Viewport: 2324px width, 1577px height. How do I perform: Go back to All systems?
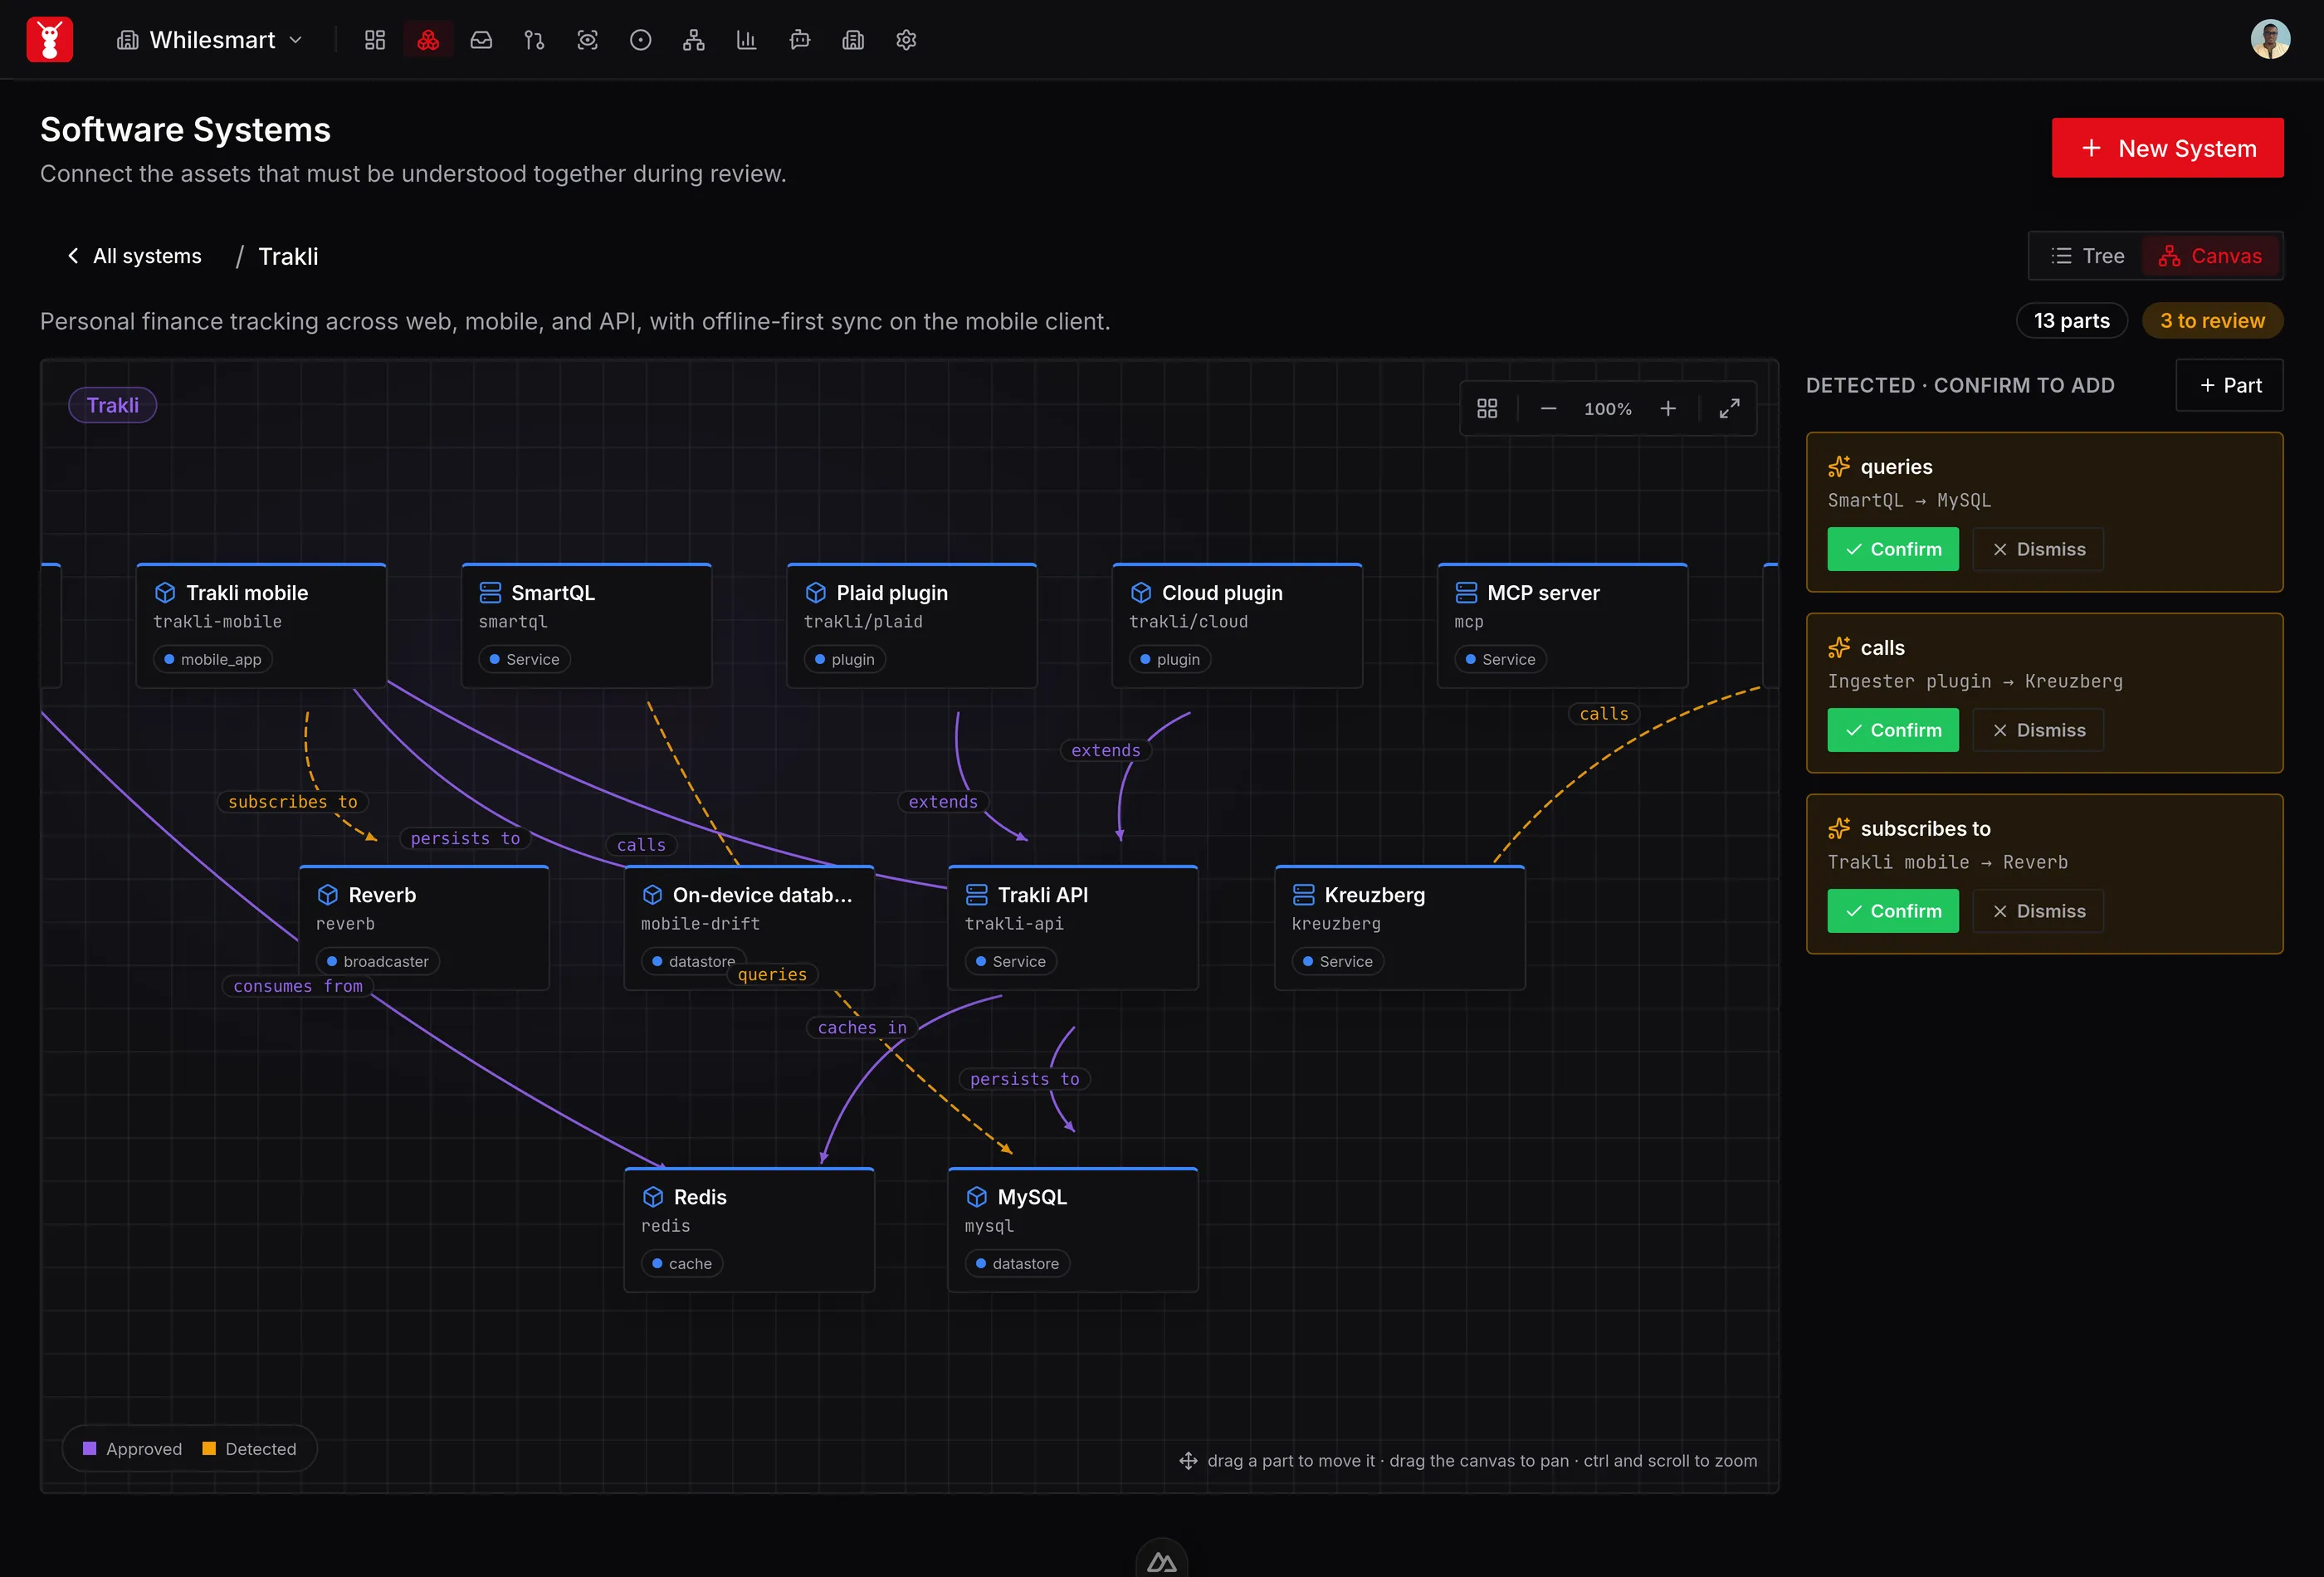[134, 256]
